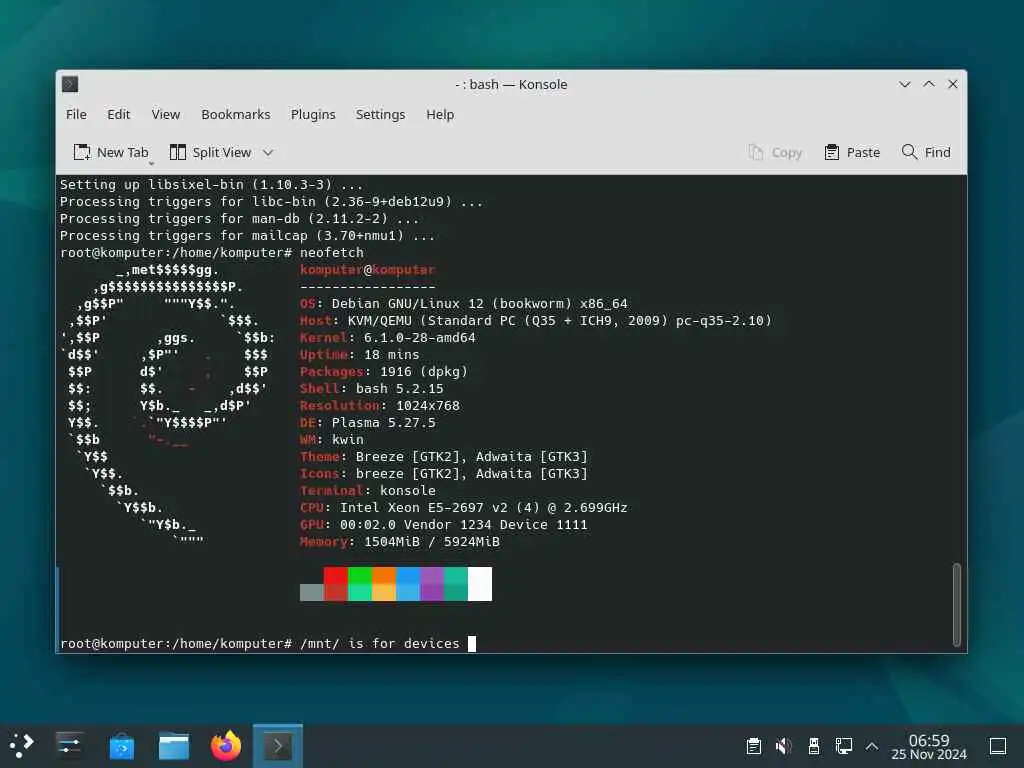This screenshot has width=1024, height=768.
Task: Click the terminal command prompt line
Action: pyautogui.click(x=268, y=643)
